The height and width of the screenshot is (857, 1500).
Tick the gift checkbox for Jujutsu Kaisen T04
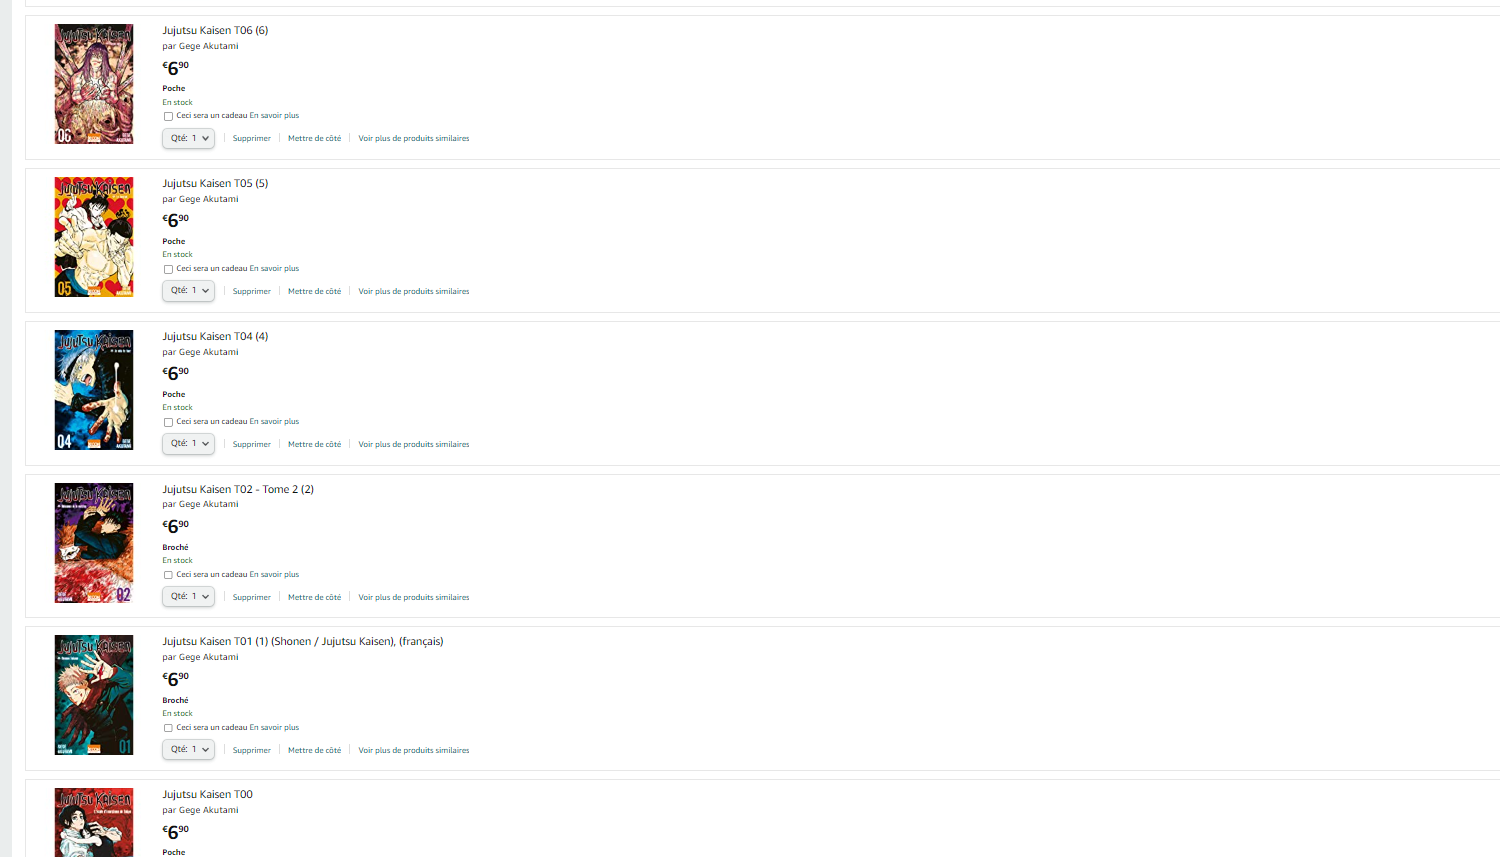[168, 422]
